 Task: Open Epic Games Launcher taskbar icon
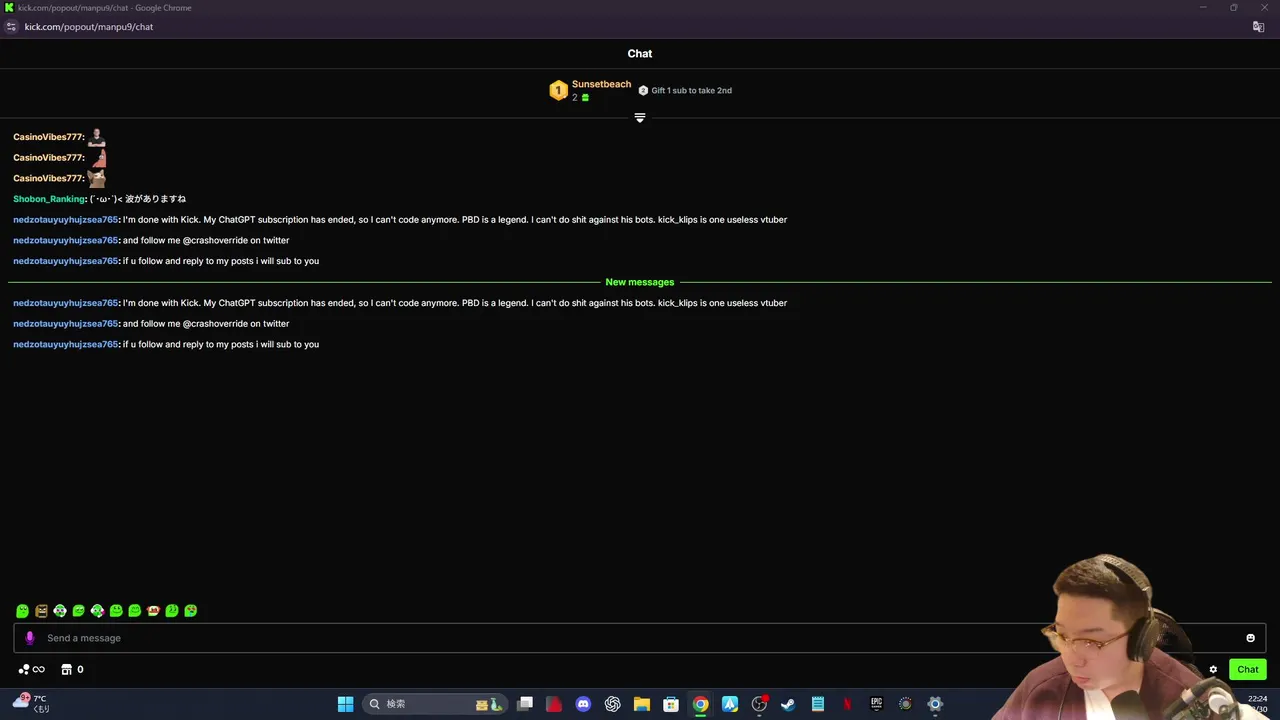(876, 704)
